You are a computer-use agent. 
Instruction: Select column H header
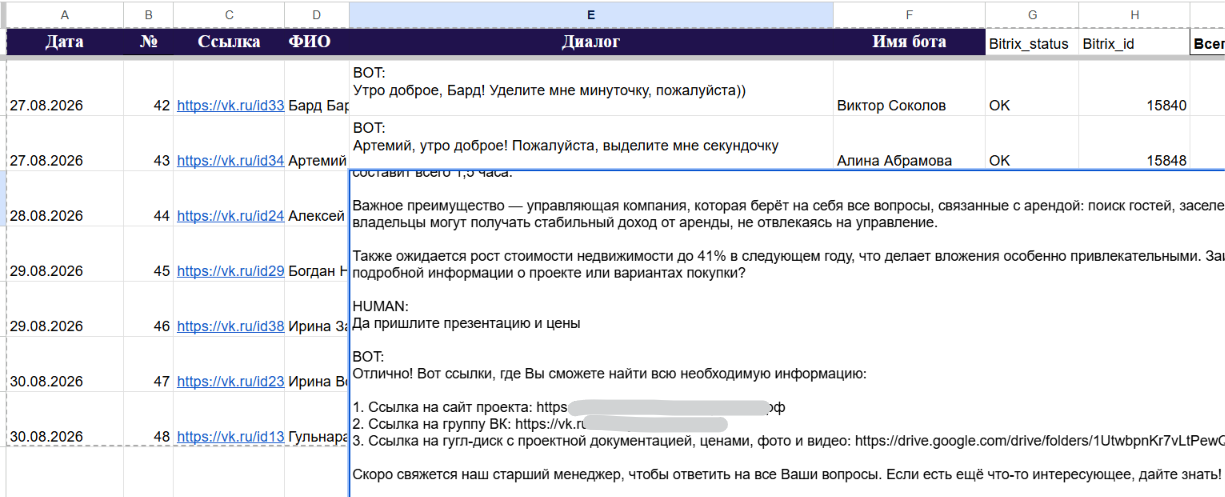tap(1134, 14)
